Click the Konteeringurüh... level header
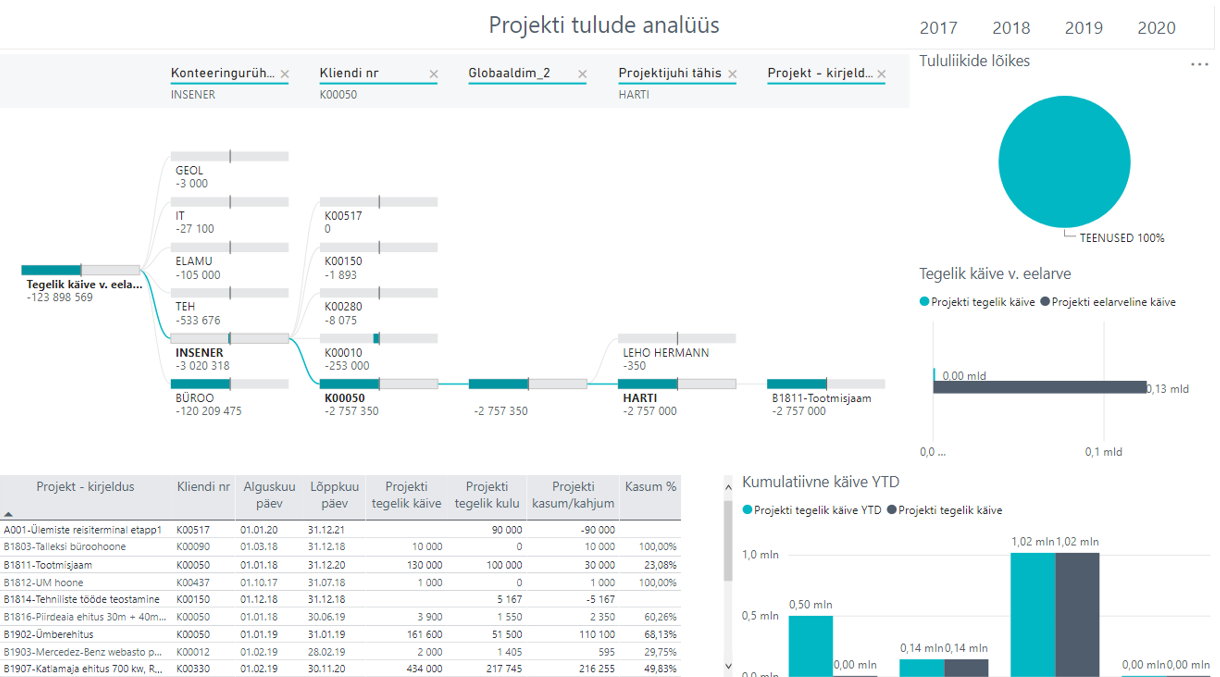1220x677 pixels. point(223,74)
